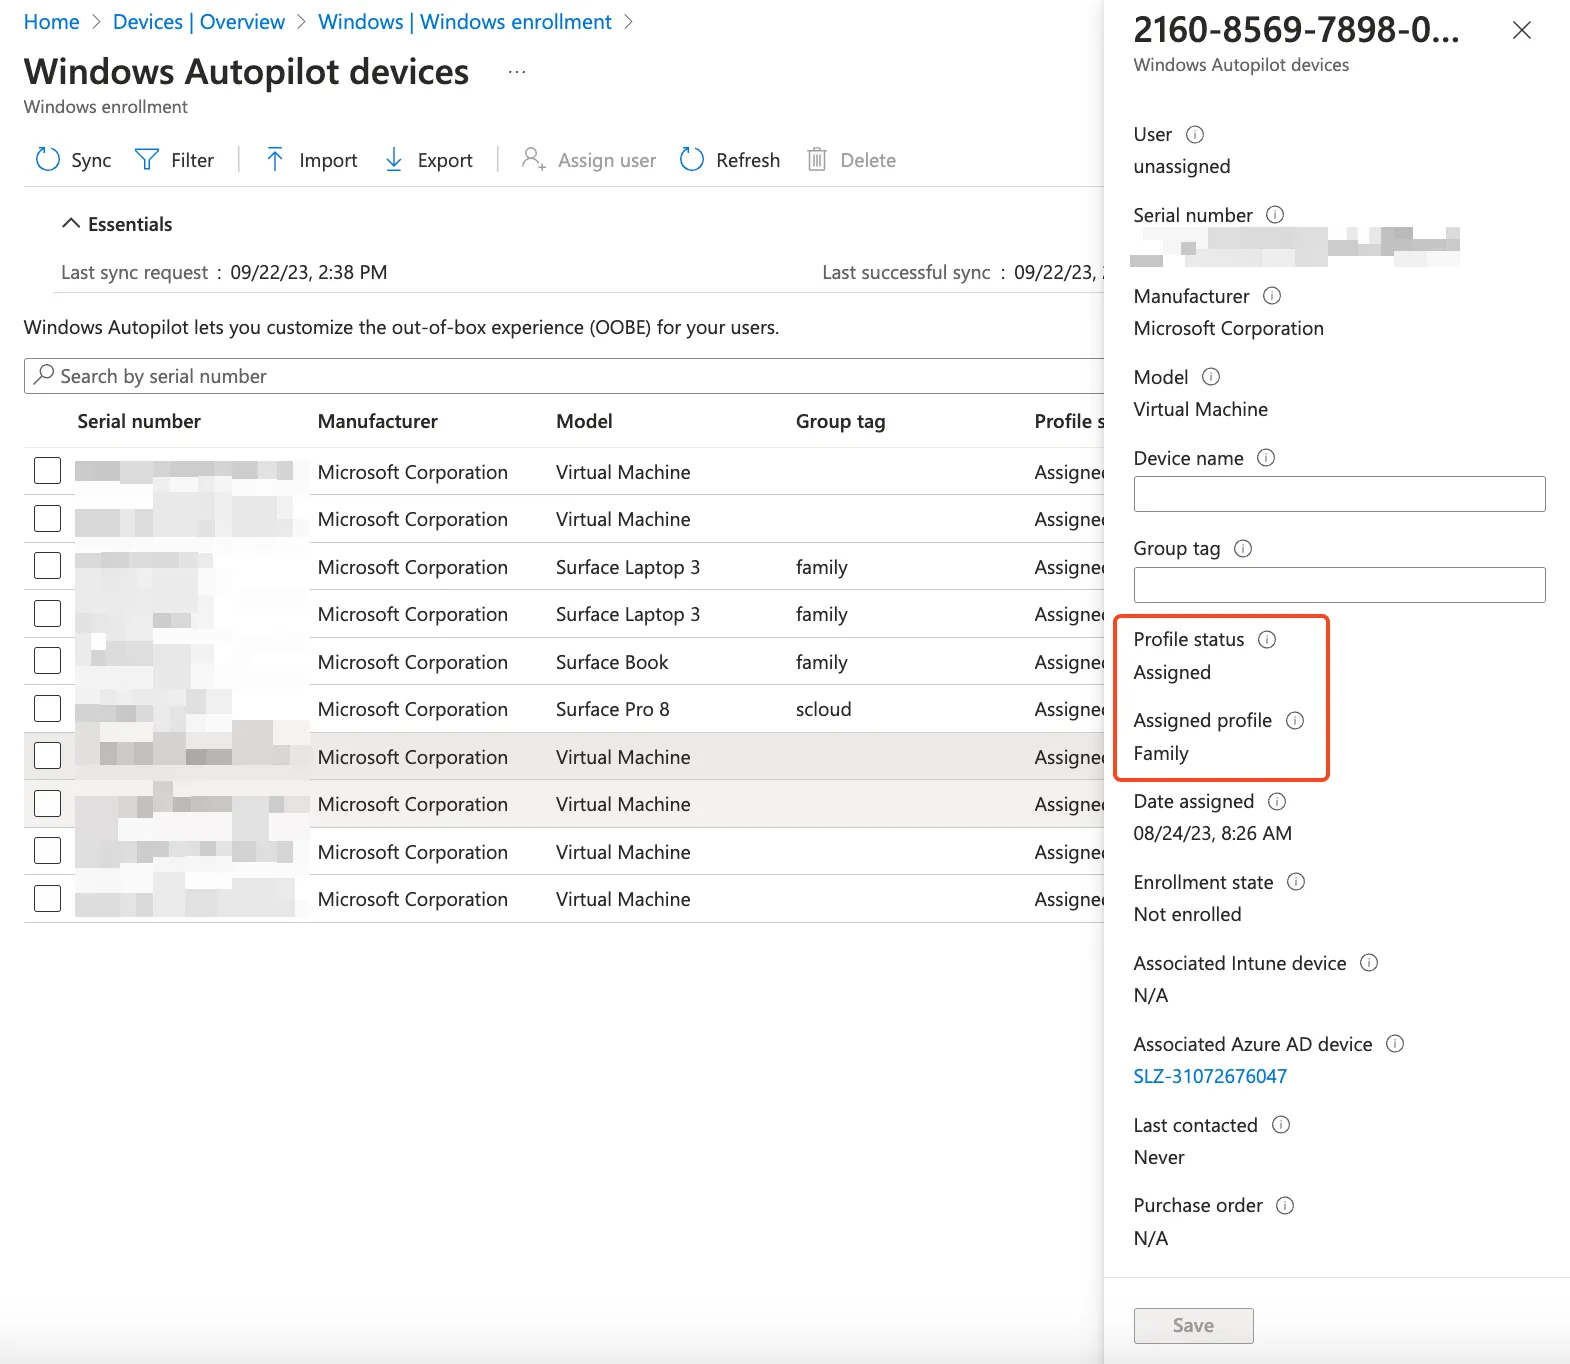
Task: Click the Filter toolbar label
Action: pyautogui.click(x=192, y=160)
